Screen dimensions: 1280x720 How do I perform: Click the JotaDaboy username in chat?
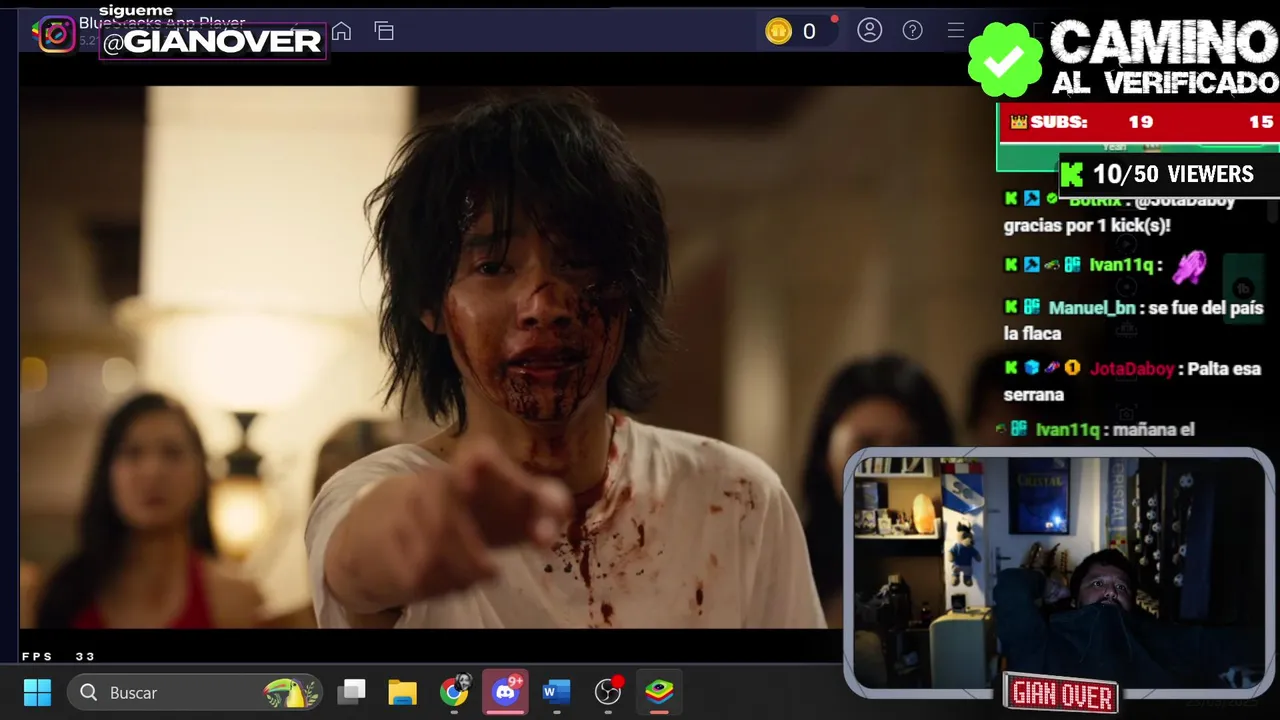coord(1132,369)
